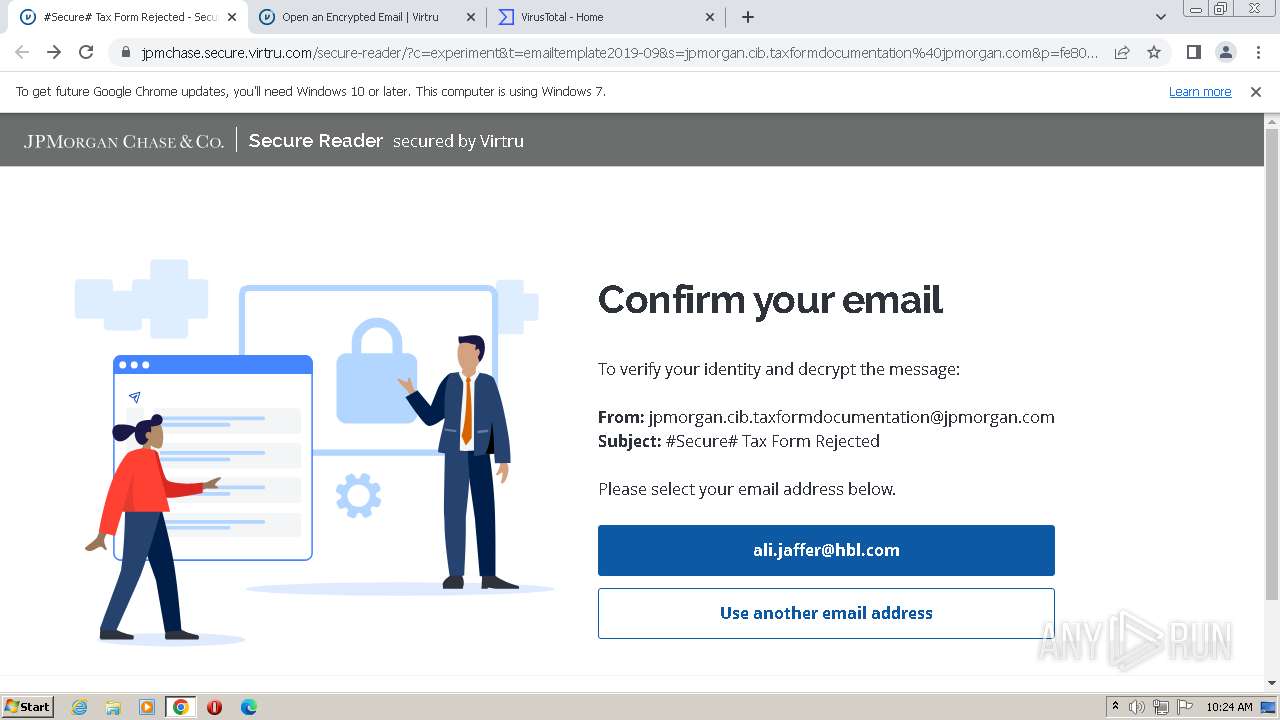Close the 'Open an Encrypted Email' tab
The image size is (1280, 720).
[x=471, y=17]
